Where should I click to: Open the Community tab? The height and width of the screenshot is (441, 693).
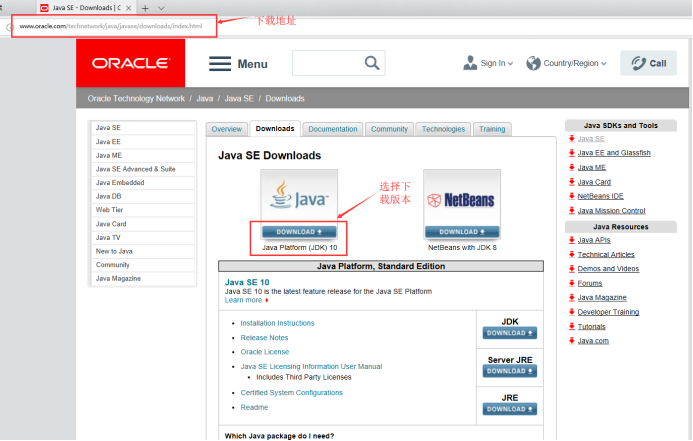pos(389,129)
